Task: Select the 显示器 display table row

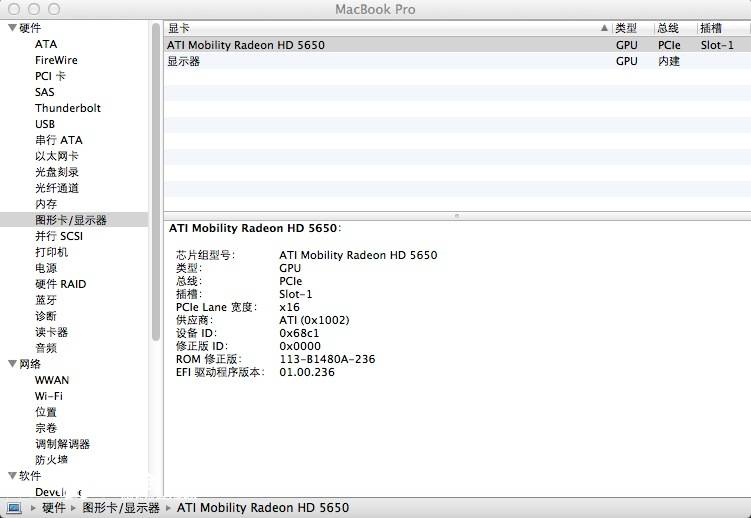Action: pyautogui.click(x=457, y=61)
